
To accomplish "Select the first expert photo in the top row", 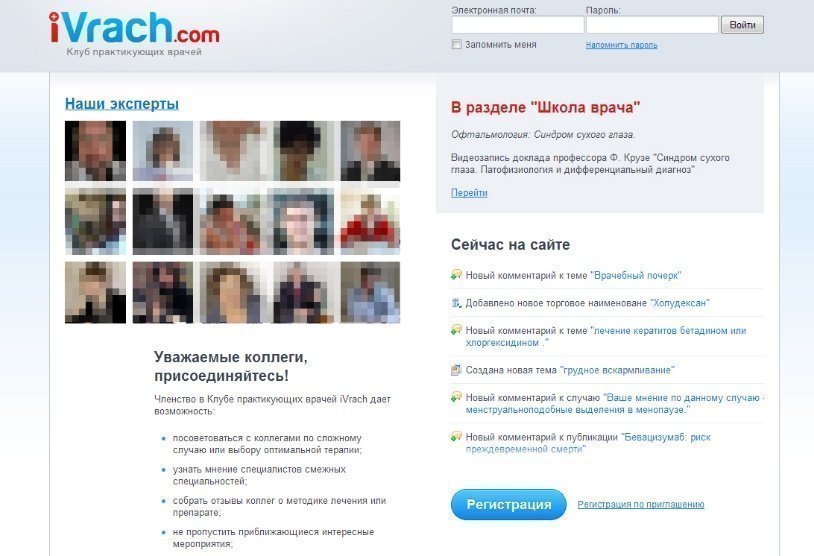I will 96,151.
